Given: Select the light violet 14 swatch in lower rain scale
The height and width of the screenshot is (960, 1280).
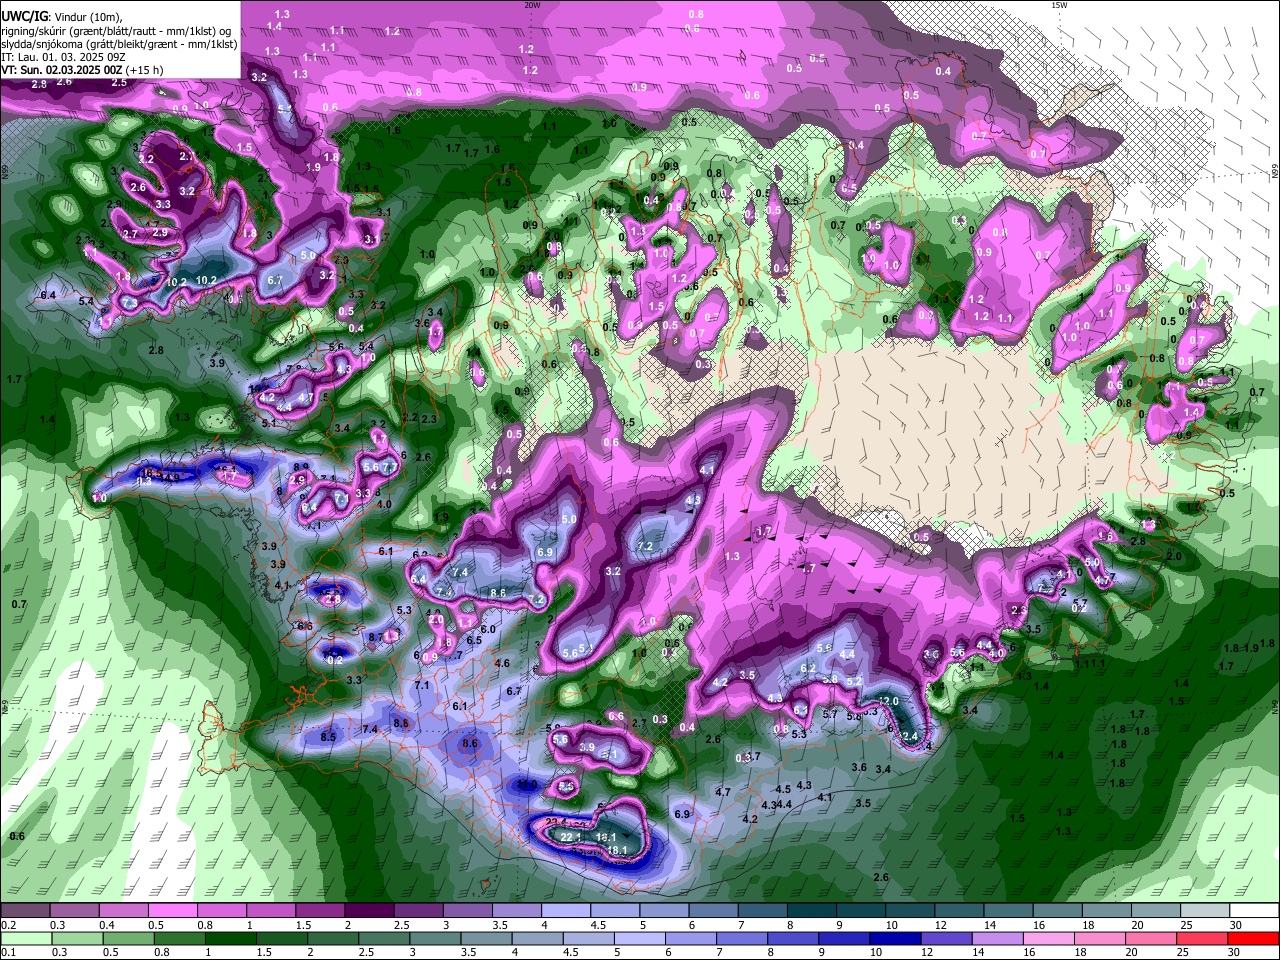Looking at the screenshot, I should [998, 938].
